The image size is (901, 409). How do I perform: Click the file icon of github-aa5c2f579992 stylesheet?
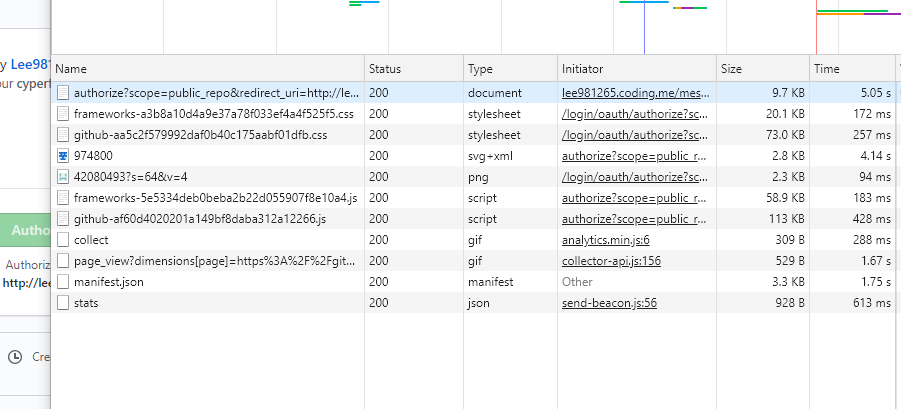64,135
